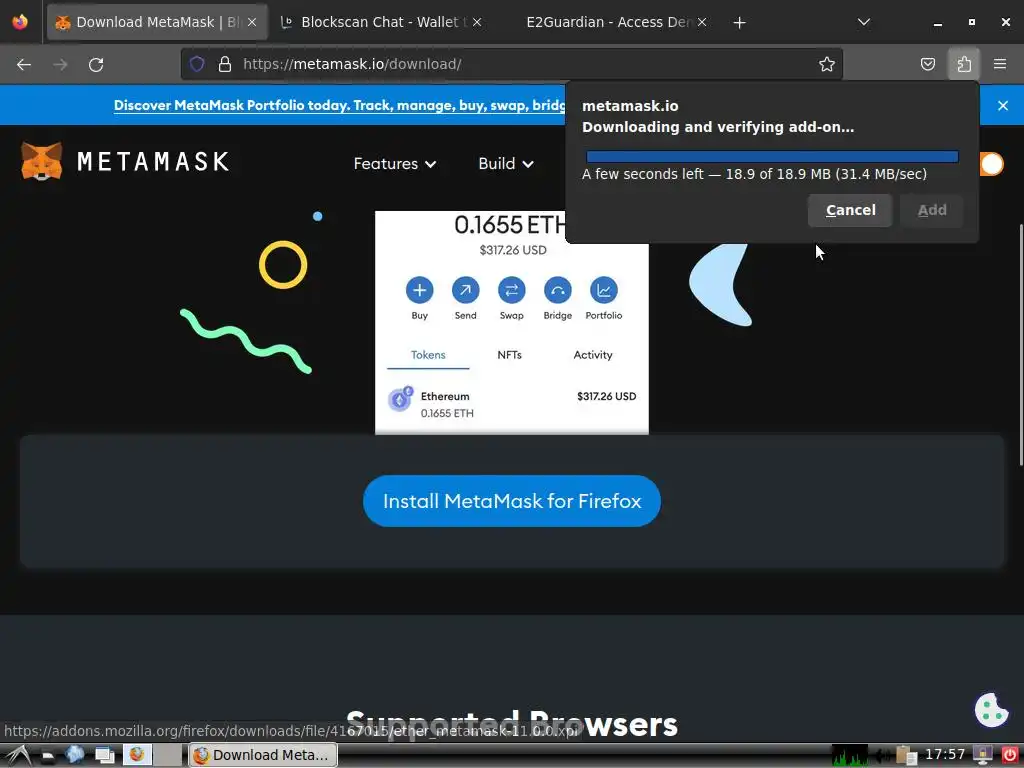This screenshot has height=768, width=1024.
Task: Click the wallet preview screenshot thumbnail balance
Action: 509,225
